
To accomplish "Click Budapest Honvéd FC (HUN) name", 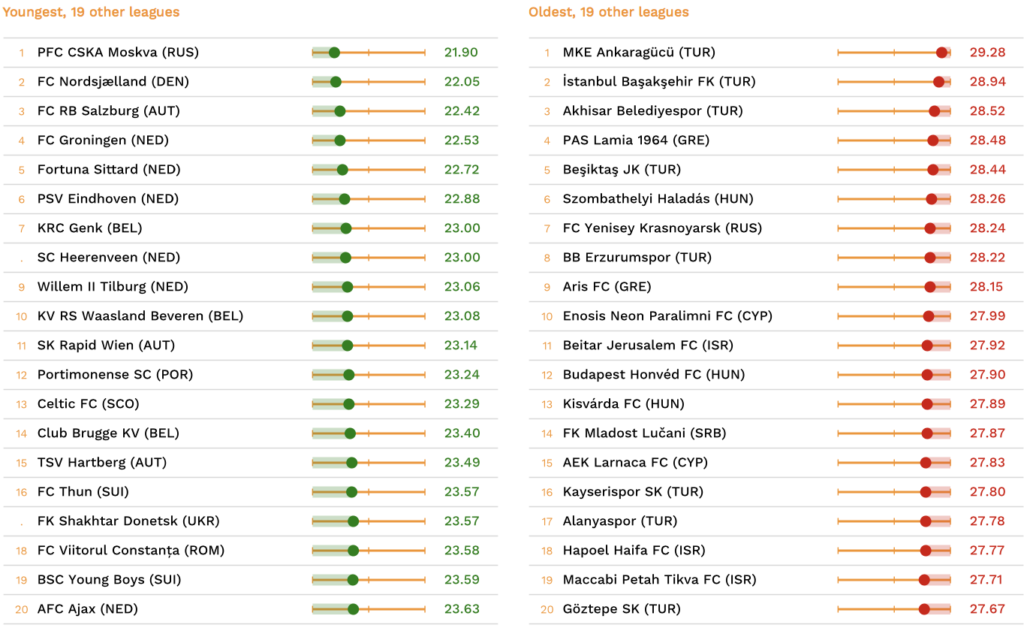I will 654,375.
